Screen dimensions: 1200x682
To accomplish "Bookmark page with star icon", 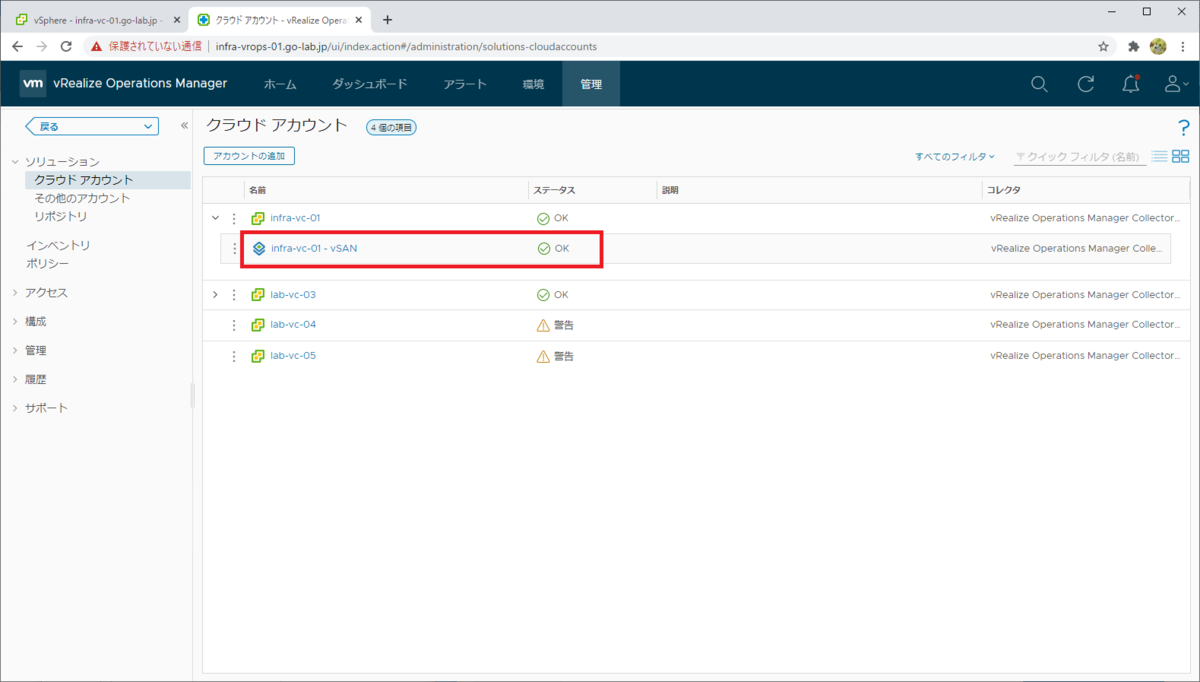I will (1104, 46).
